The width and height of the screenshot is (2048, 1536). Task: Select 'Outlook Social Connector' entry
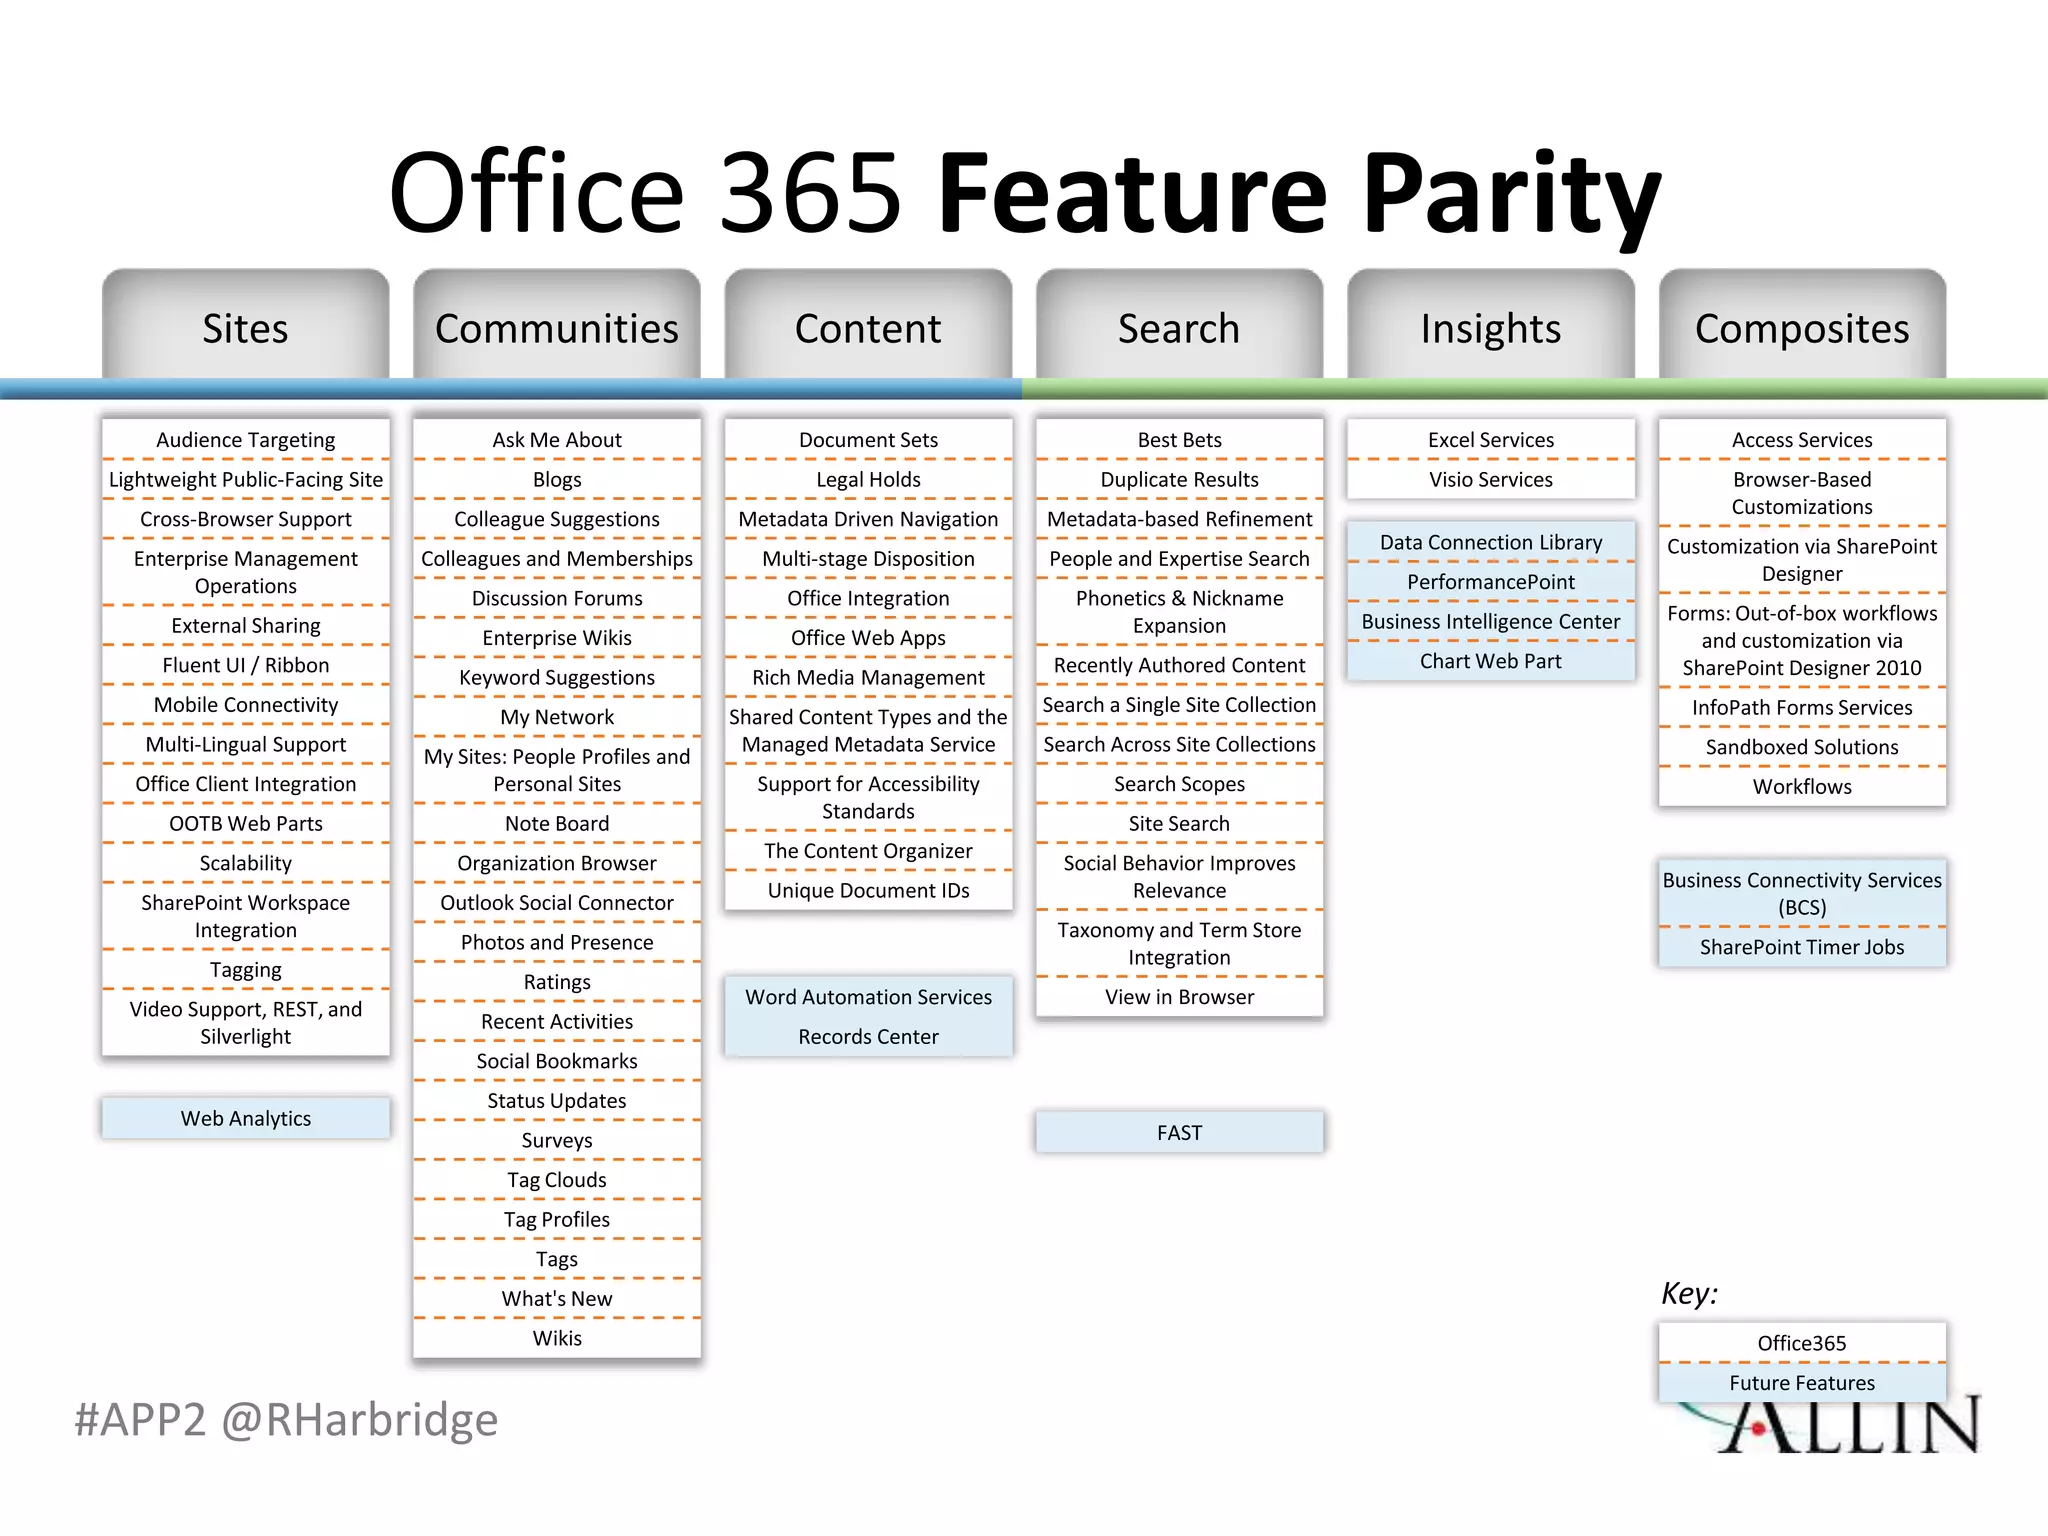pyautogui.click(x=557, y=903)
